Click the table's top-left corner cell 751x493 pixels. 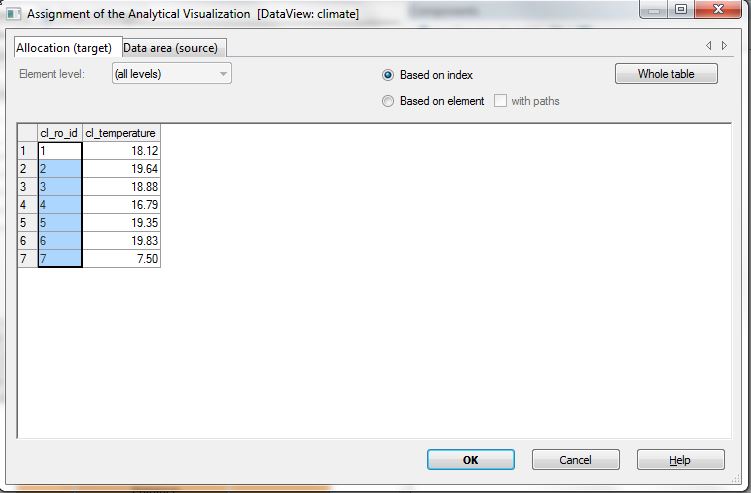[28, 133]
